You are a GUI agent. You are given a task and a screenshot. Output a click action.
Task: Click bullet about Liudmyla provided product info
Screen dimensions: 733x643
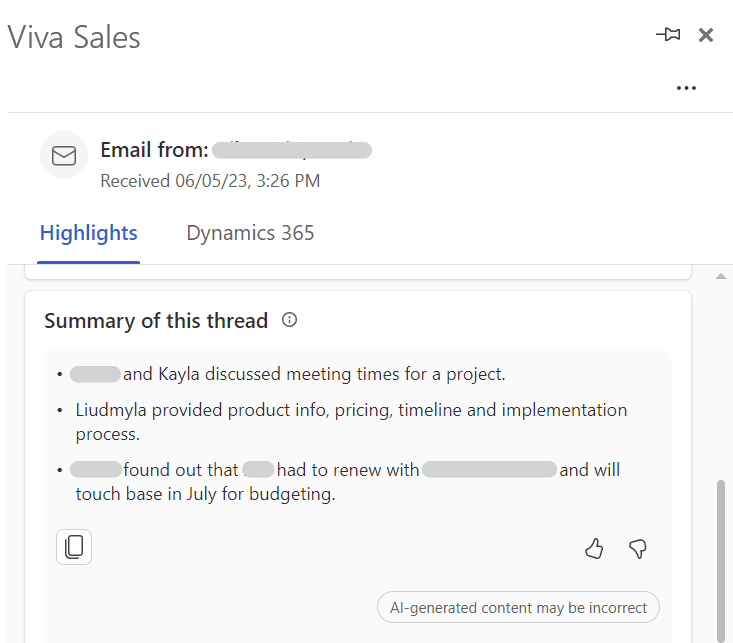(351, 422)
